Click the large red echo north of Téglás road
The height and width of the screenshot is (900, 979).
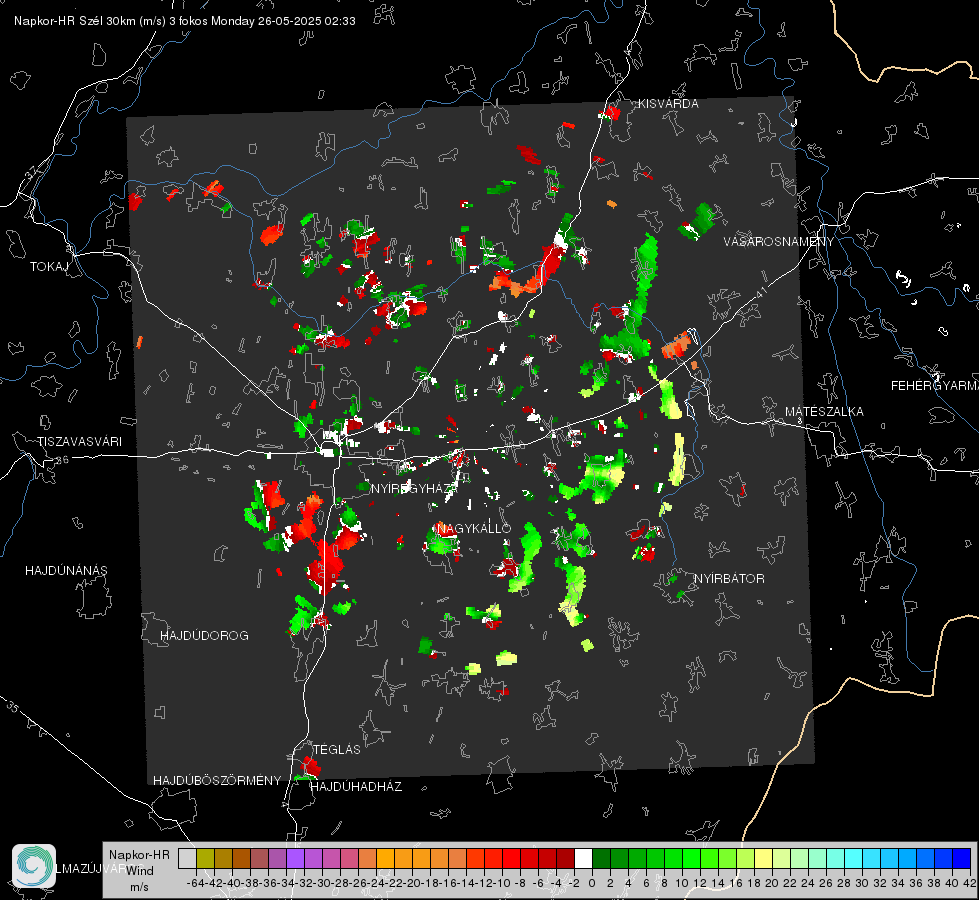click(325, 565)
